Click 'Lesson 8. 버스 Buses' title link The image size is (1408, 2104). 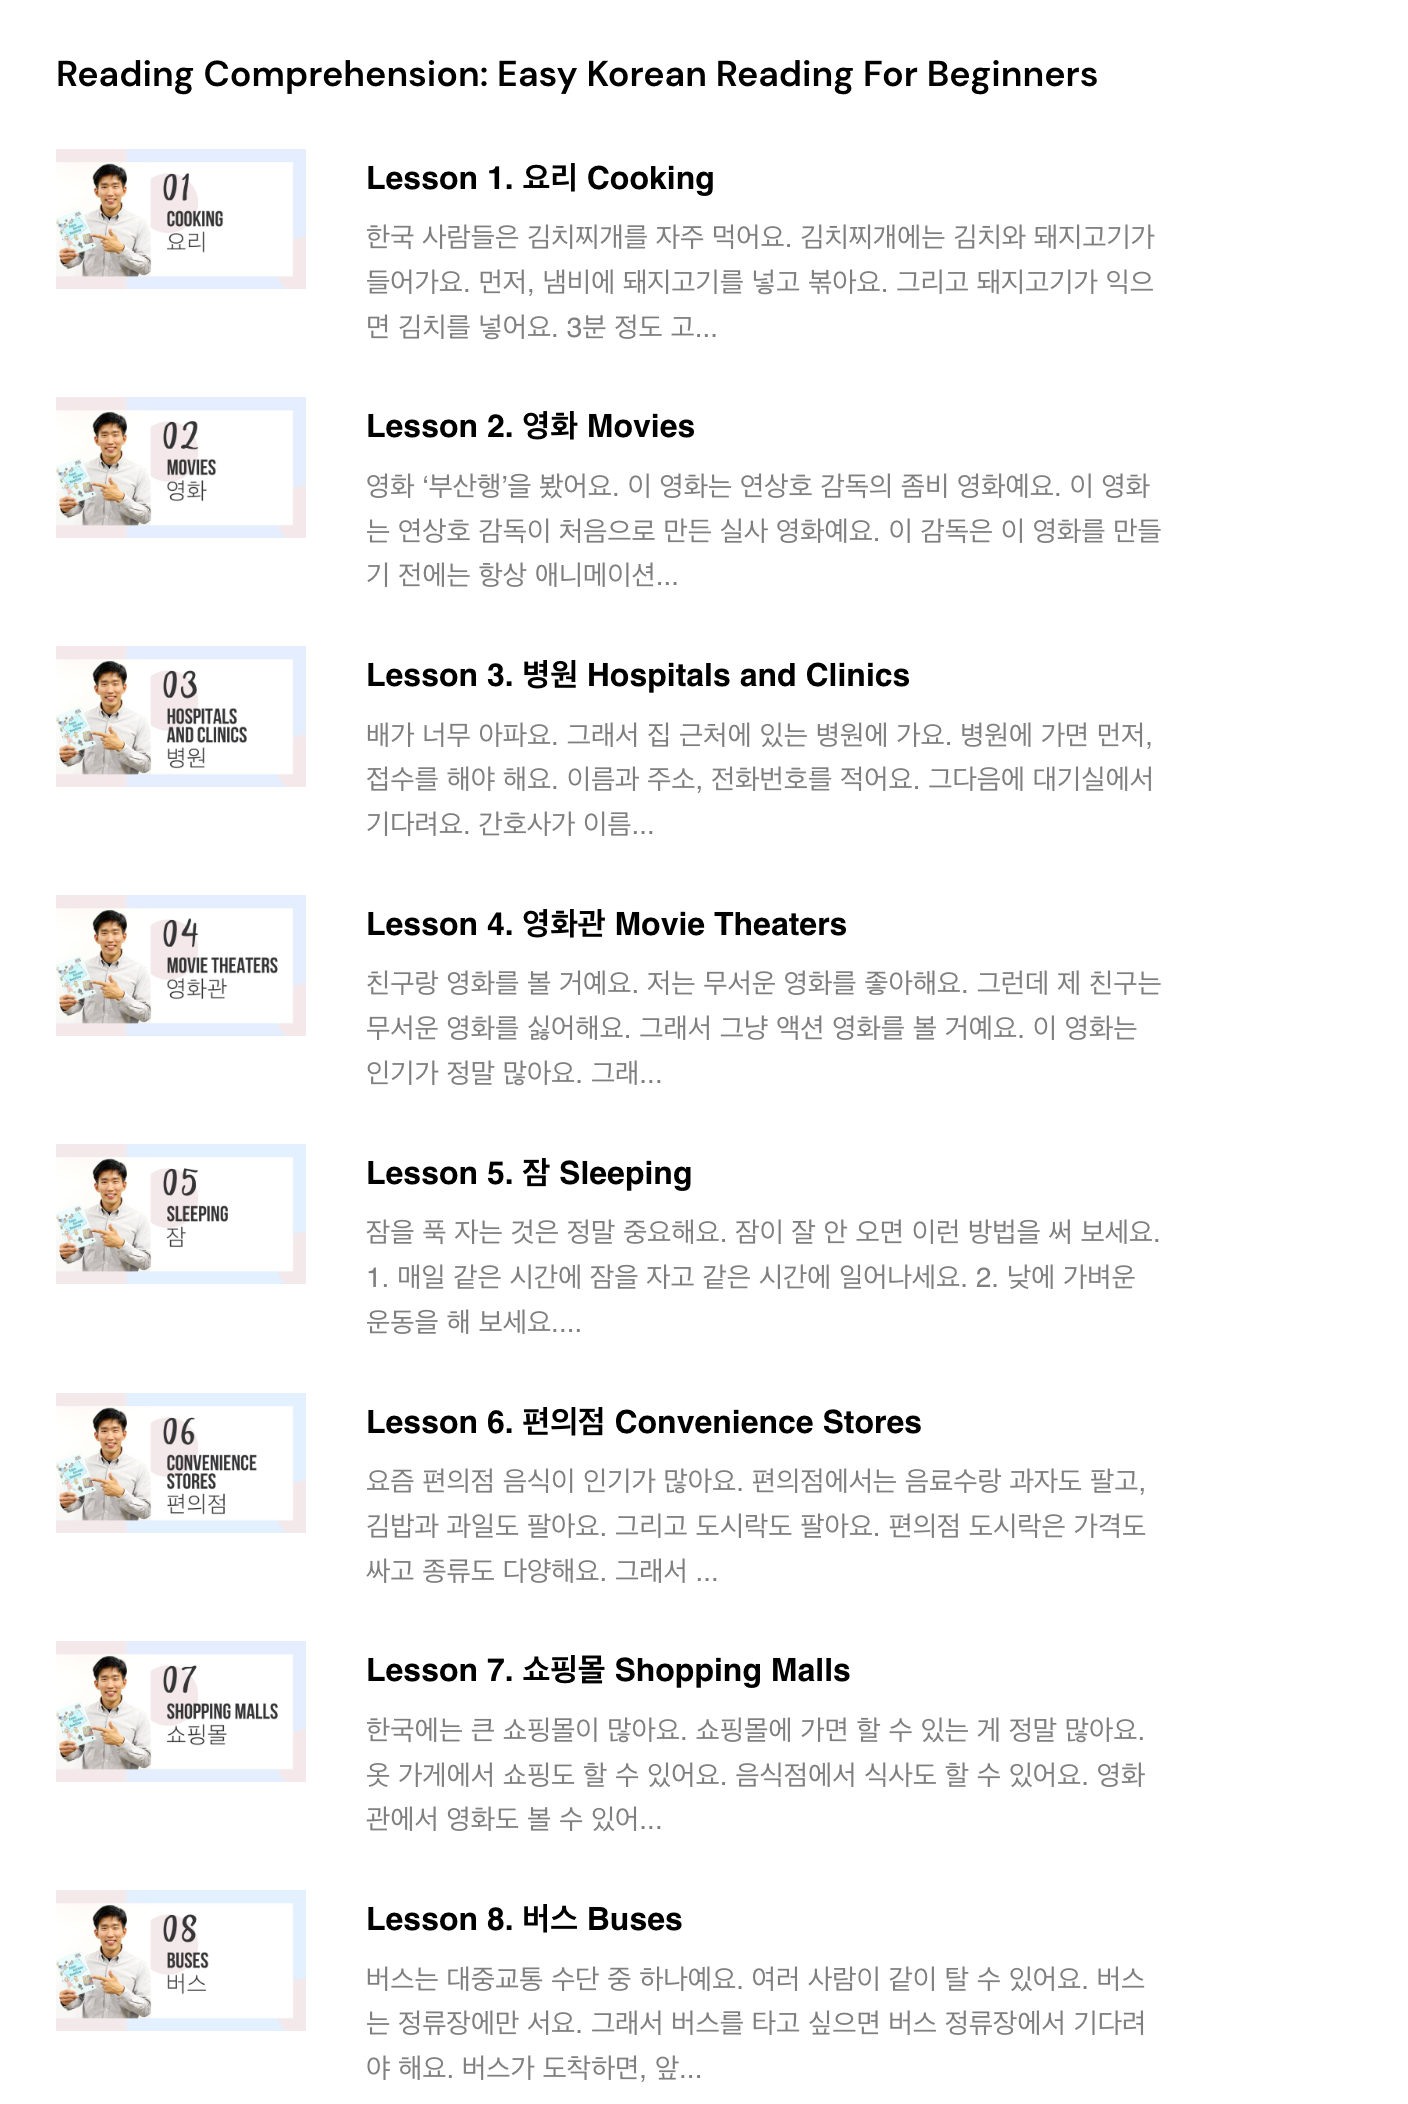tap(524, 1919)
